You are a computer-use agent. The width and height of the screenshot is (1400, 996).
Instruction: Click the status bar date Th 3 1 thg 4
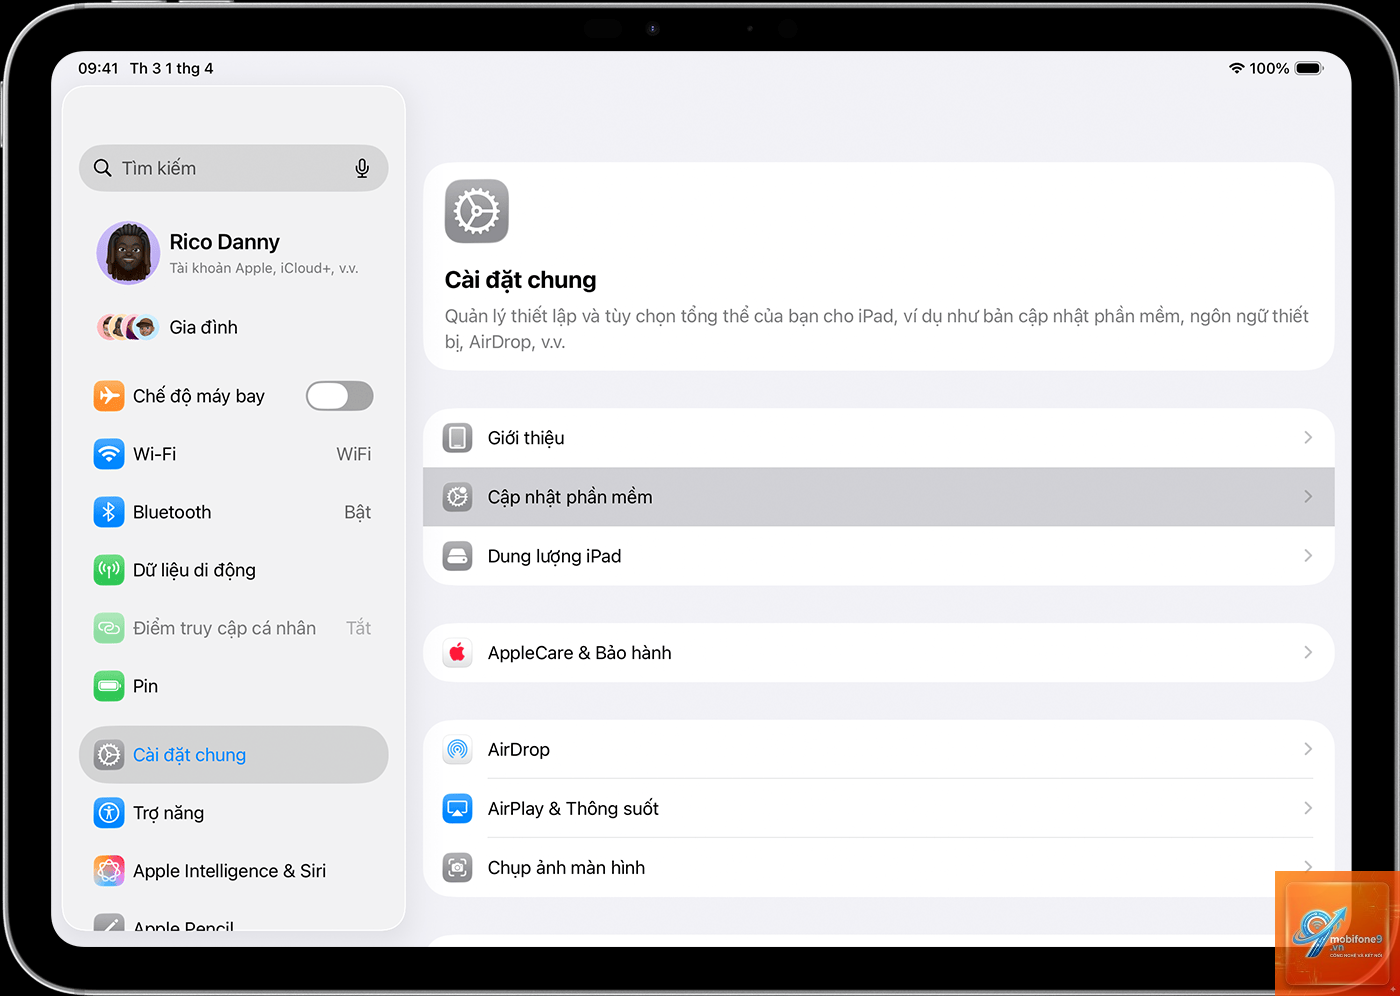172,68
